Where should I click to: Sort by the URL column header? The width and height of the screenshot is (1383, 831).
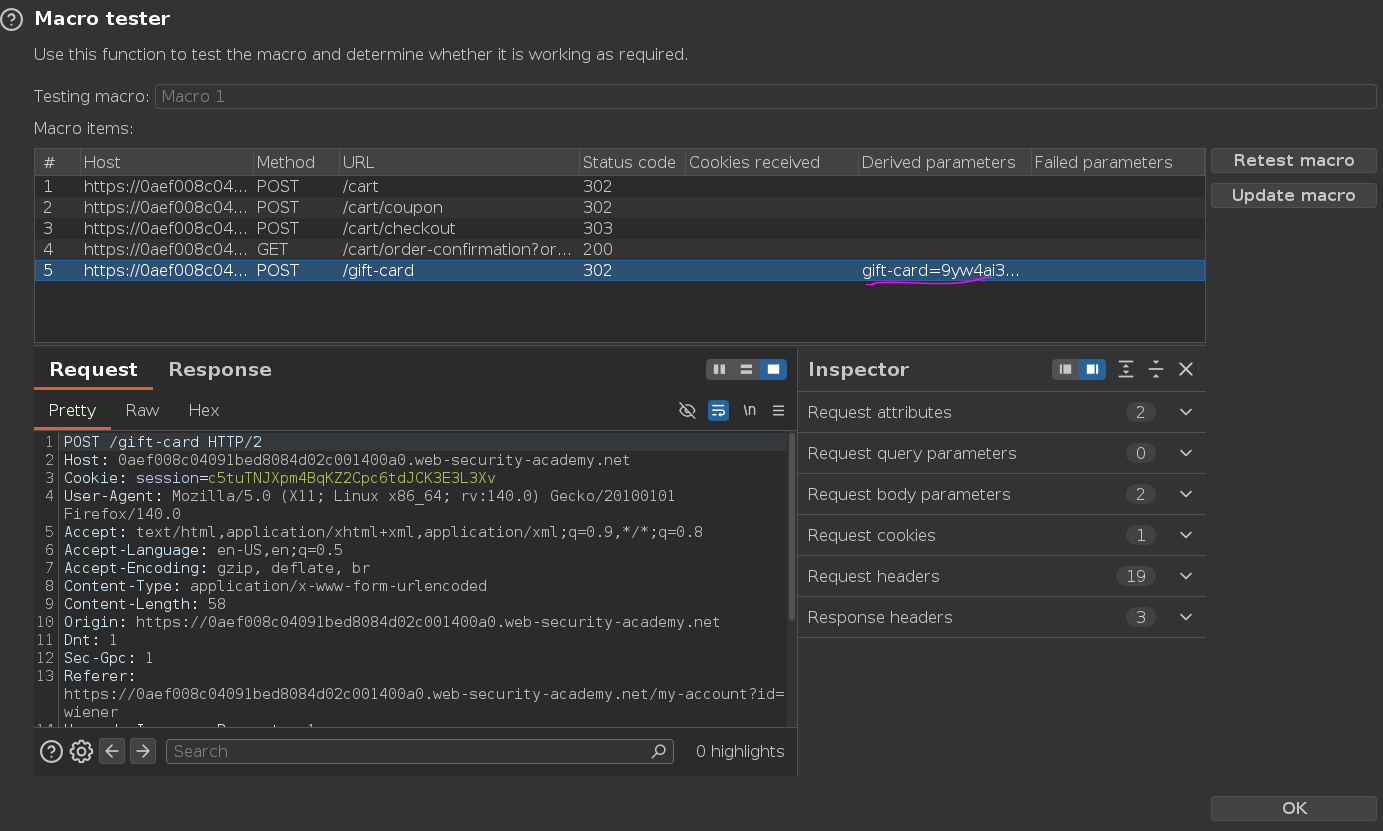tap(459, 162)
